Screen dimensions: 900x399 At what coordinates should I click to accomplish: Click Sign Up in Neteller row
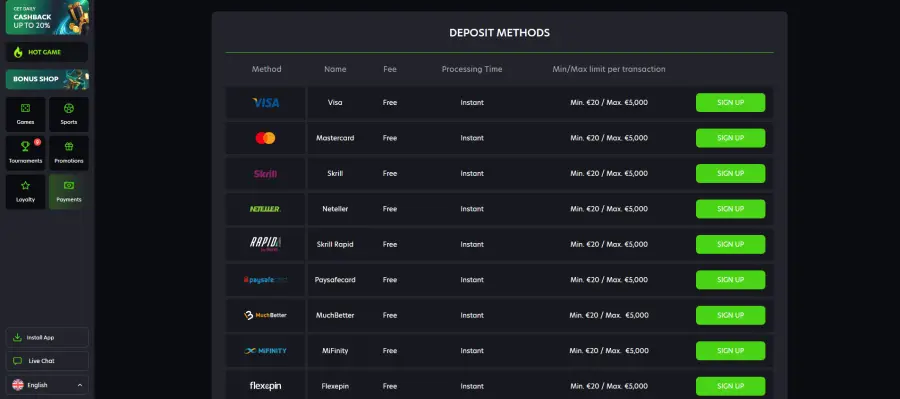pos(730,209)
